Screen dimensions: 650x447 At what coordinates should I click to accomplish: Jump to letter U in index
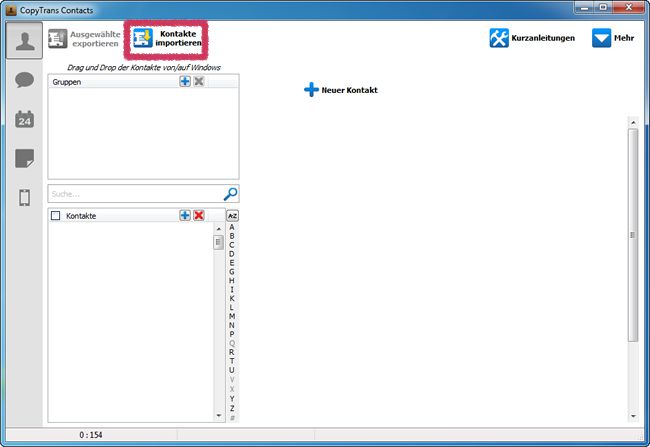tap(232, 370)
